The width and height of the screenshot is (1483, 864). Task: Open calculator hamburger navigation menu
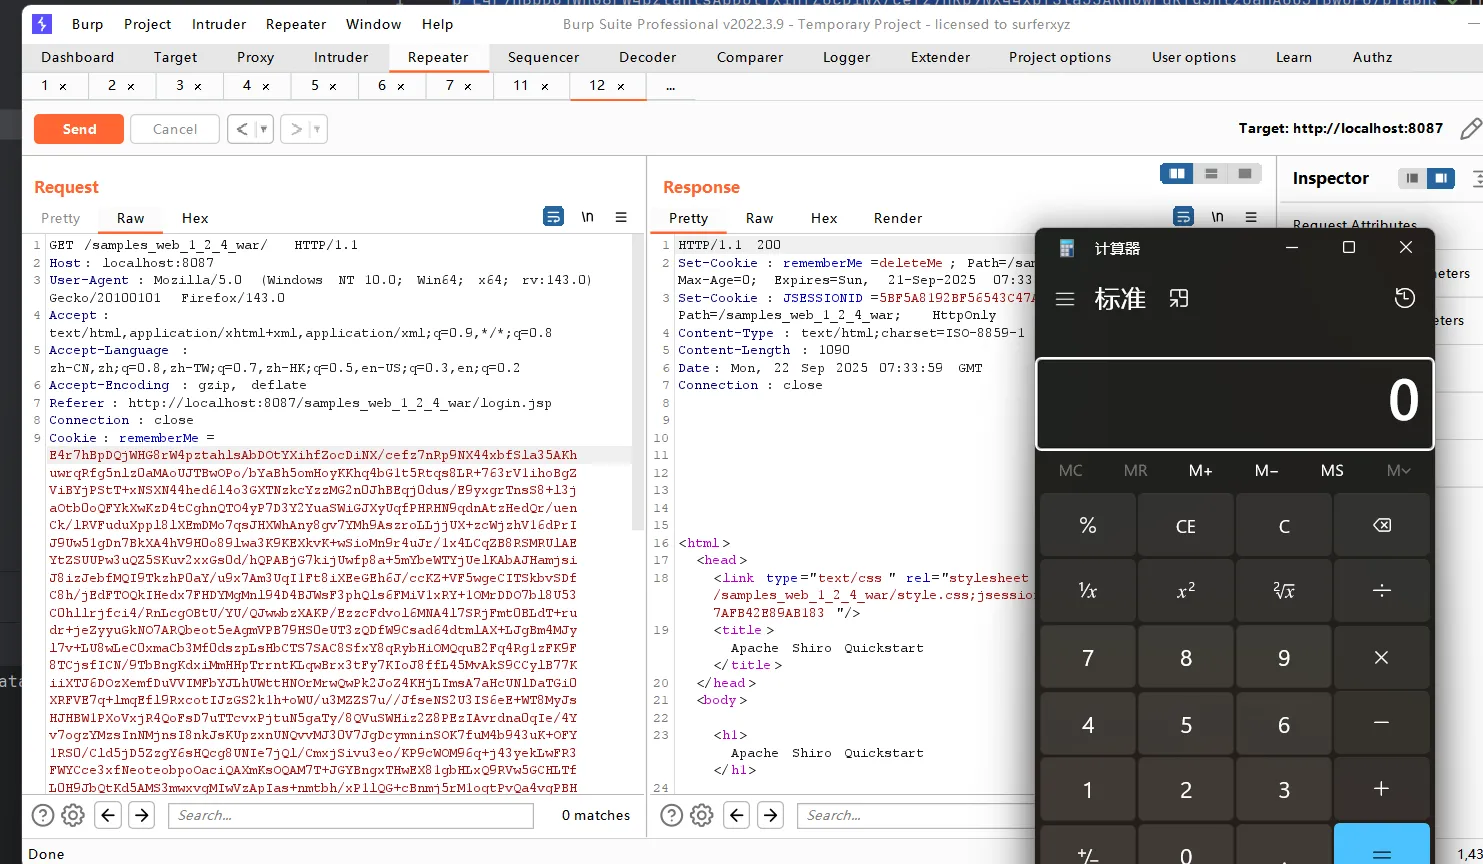pyautogui.click(x=1065, y=299)
